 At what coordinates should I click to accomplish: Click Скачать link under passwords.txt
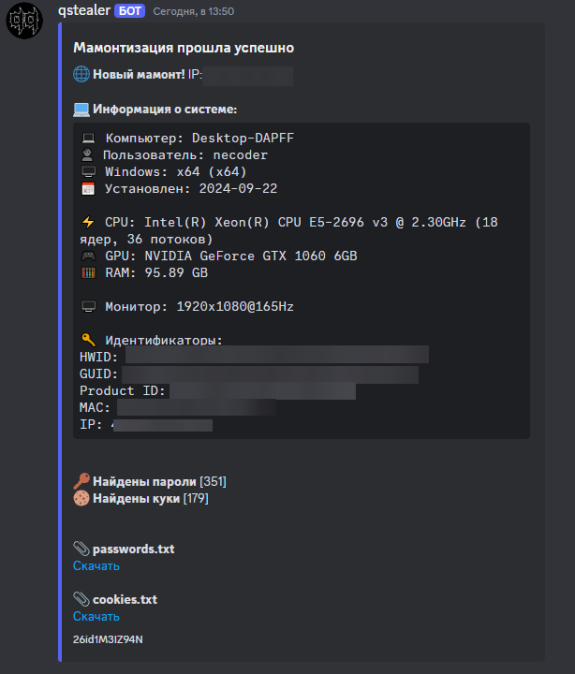pos(96,566)
